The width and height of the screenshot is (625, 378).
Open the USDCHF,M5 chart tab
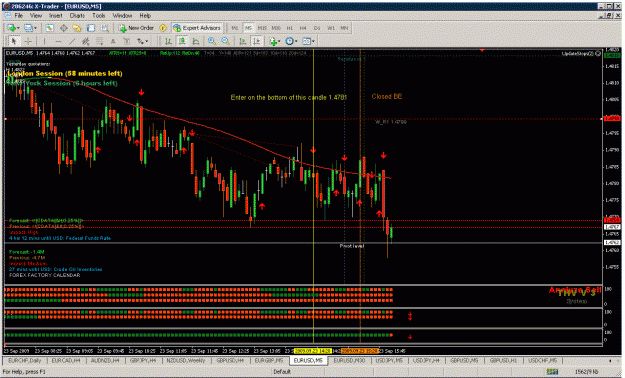click(542, 360)
